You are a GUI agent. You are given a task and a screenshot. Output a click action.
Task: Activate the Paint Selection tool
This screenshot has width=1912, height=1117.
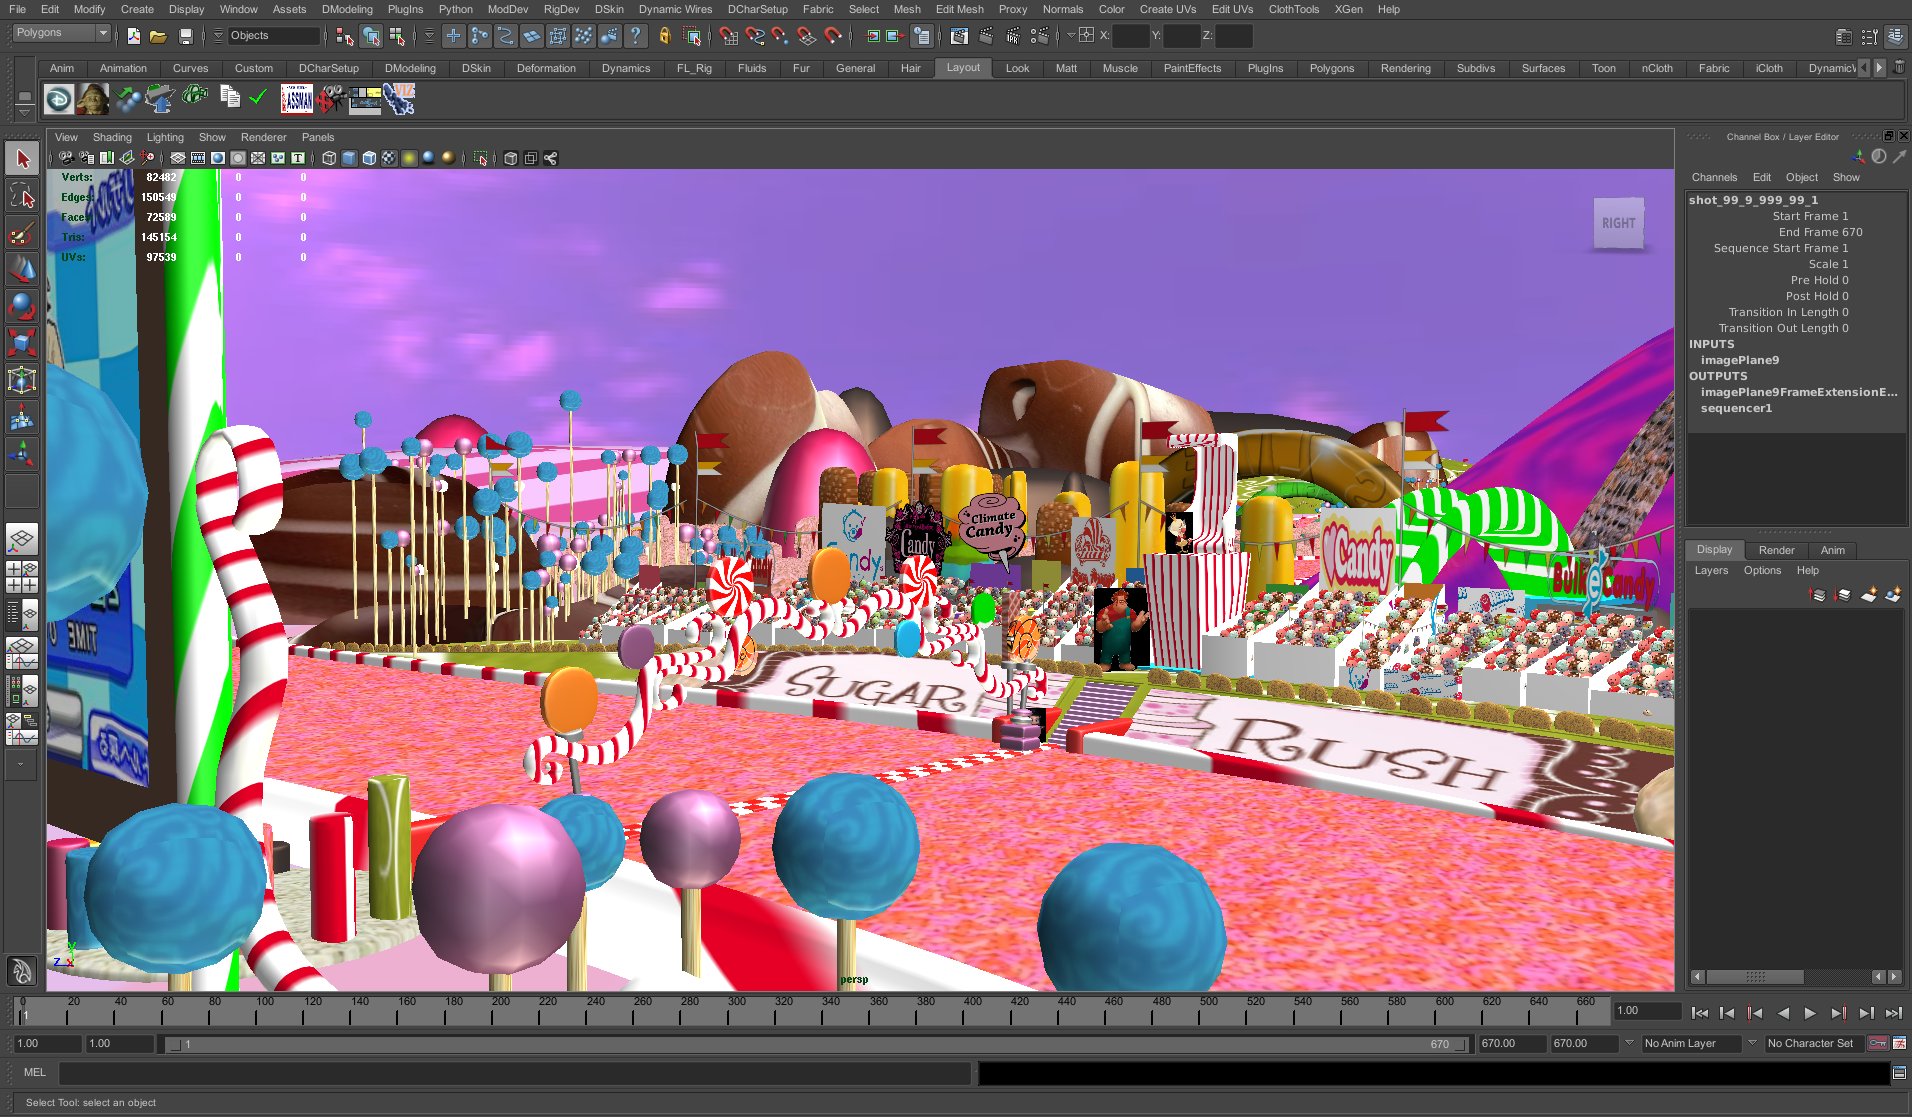click(x=22, y=233)
